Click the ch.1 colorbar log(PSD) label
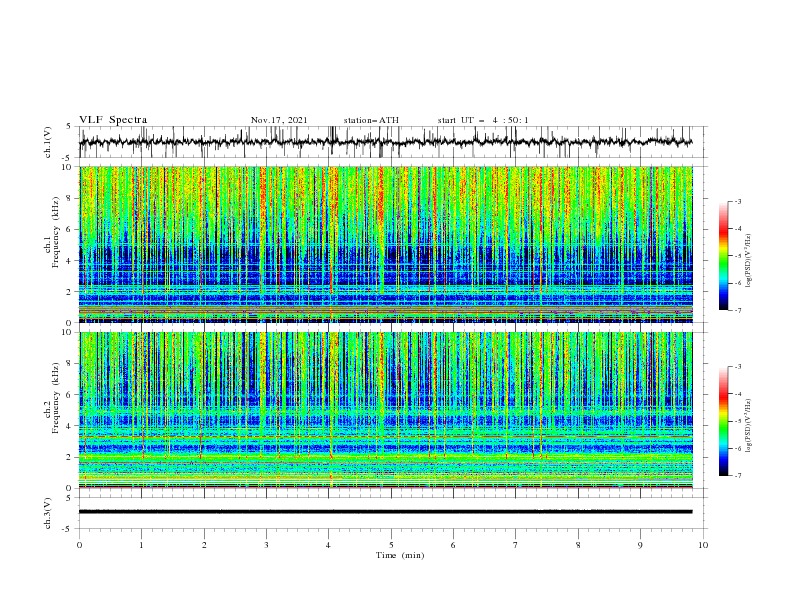This screenshot has height=612, width=792. 748,261
